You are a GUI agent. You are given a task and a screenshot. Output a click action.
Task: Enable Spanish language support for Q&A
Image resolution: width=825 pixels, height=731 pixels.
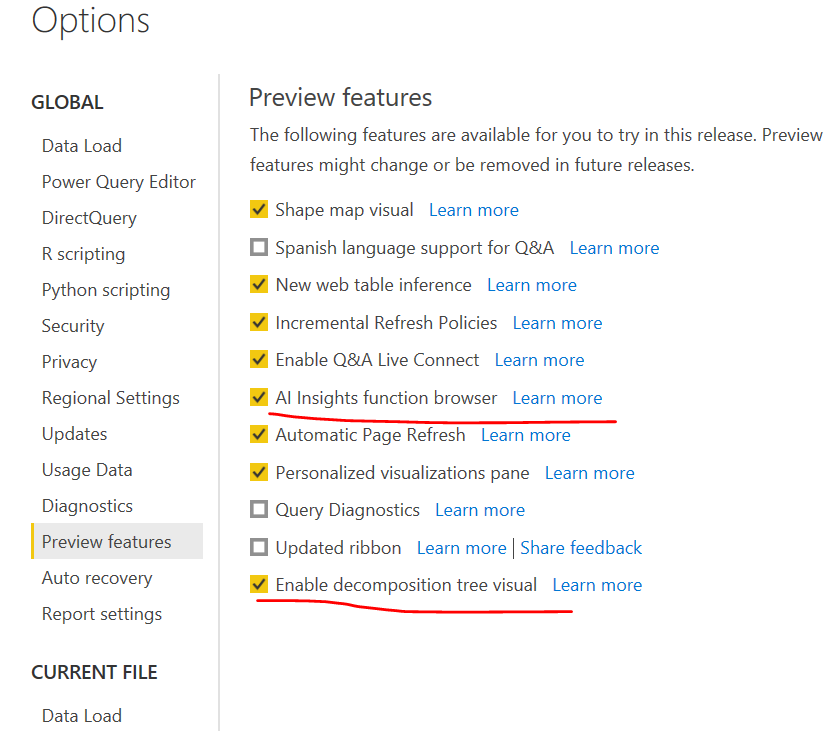(x=259, y=248)
